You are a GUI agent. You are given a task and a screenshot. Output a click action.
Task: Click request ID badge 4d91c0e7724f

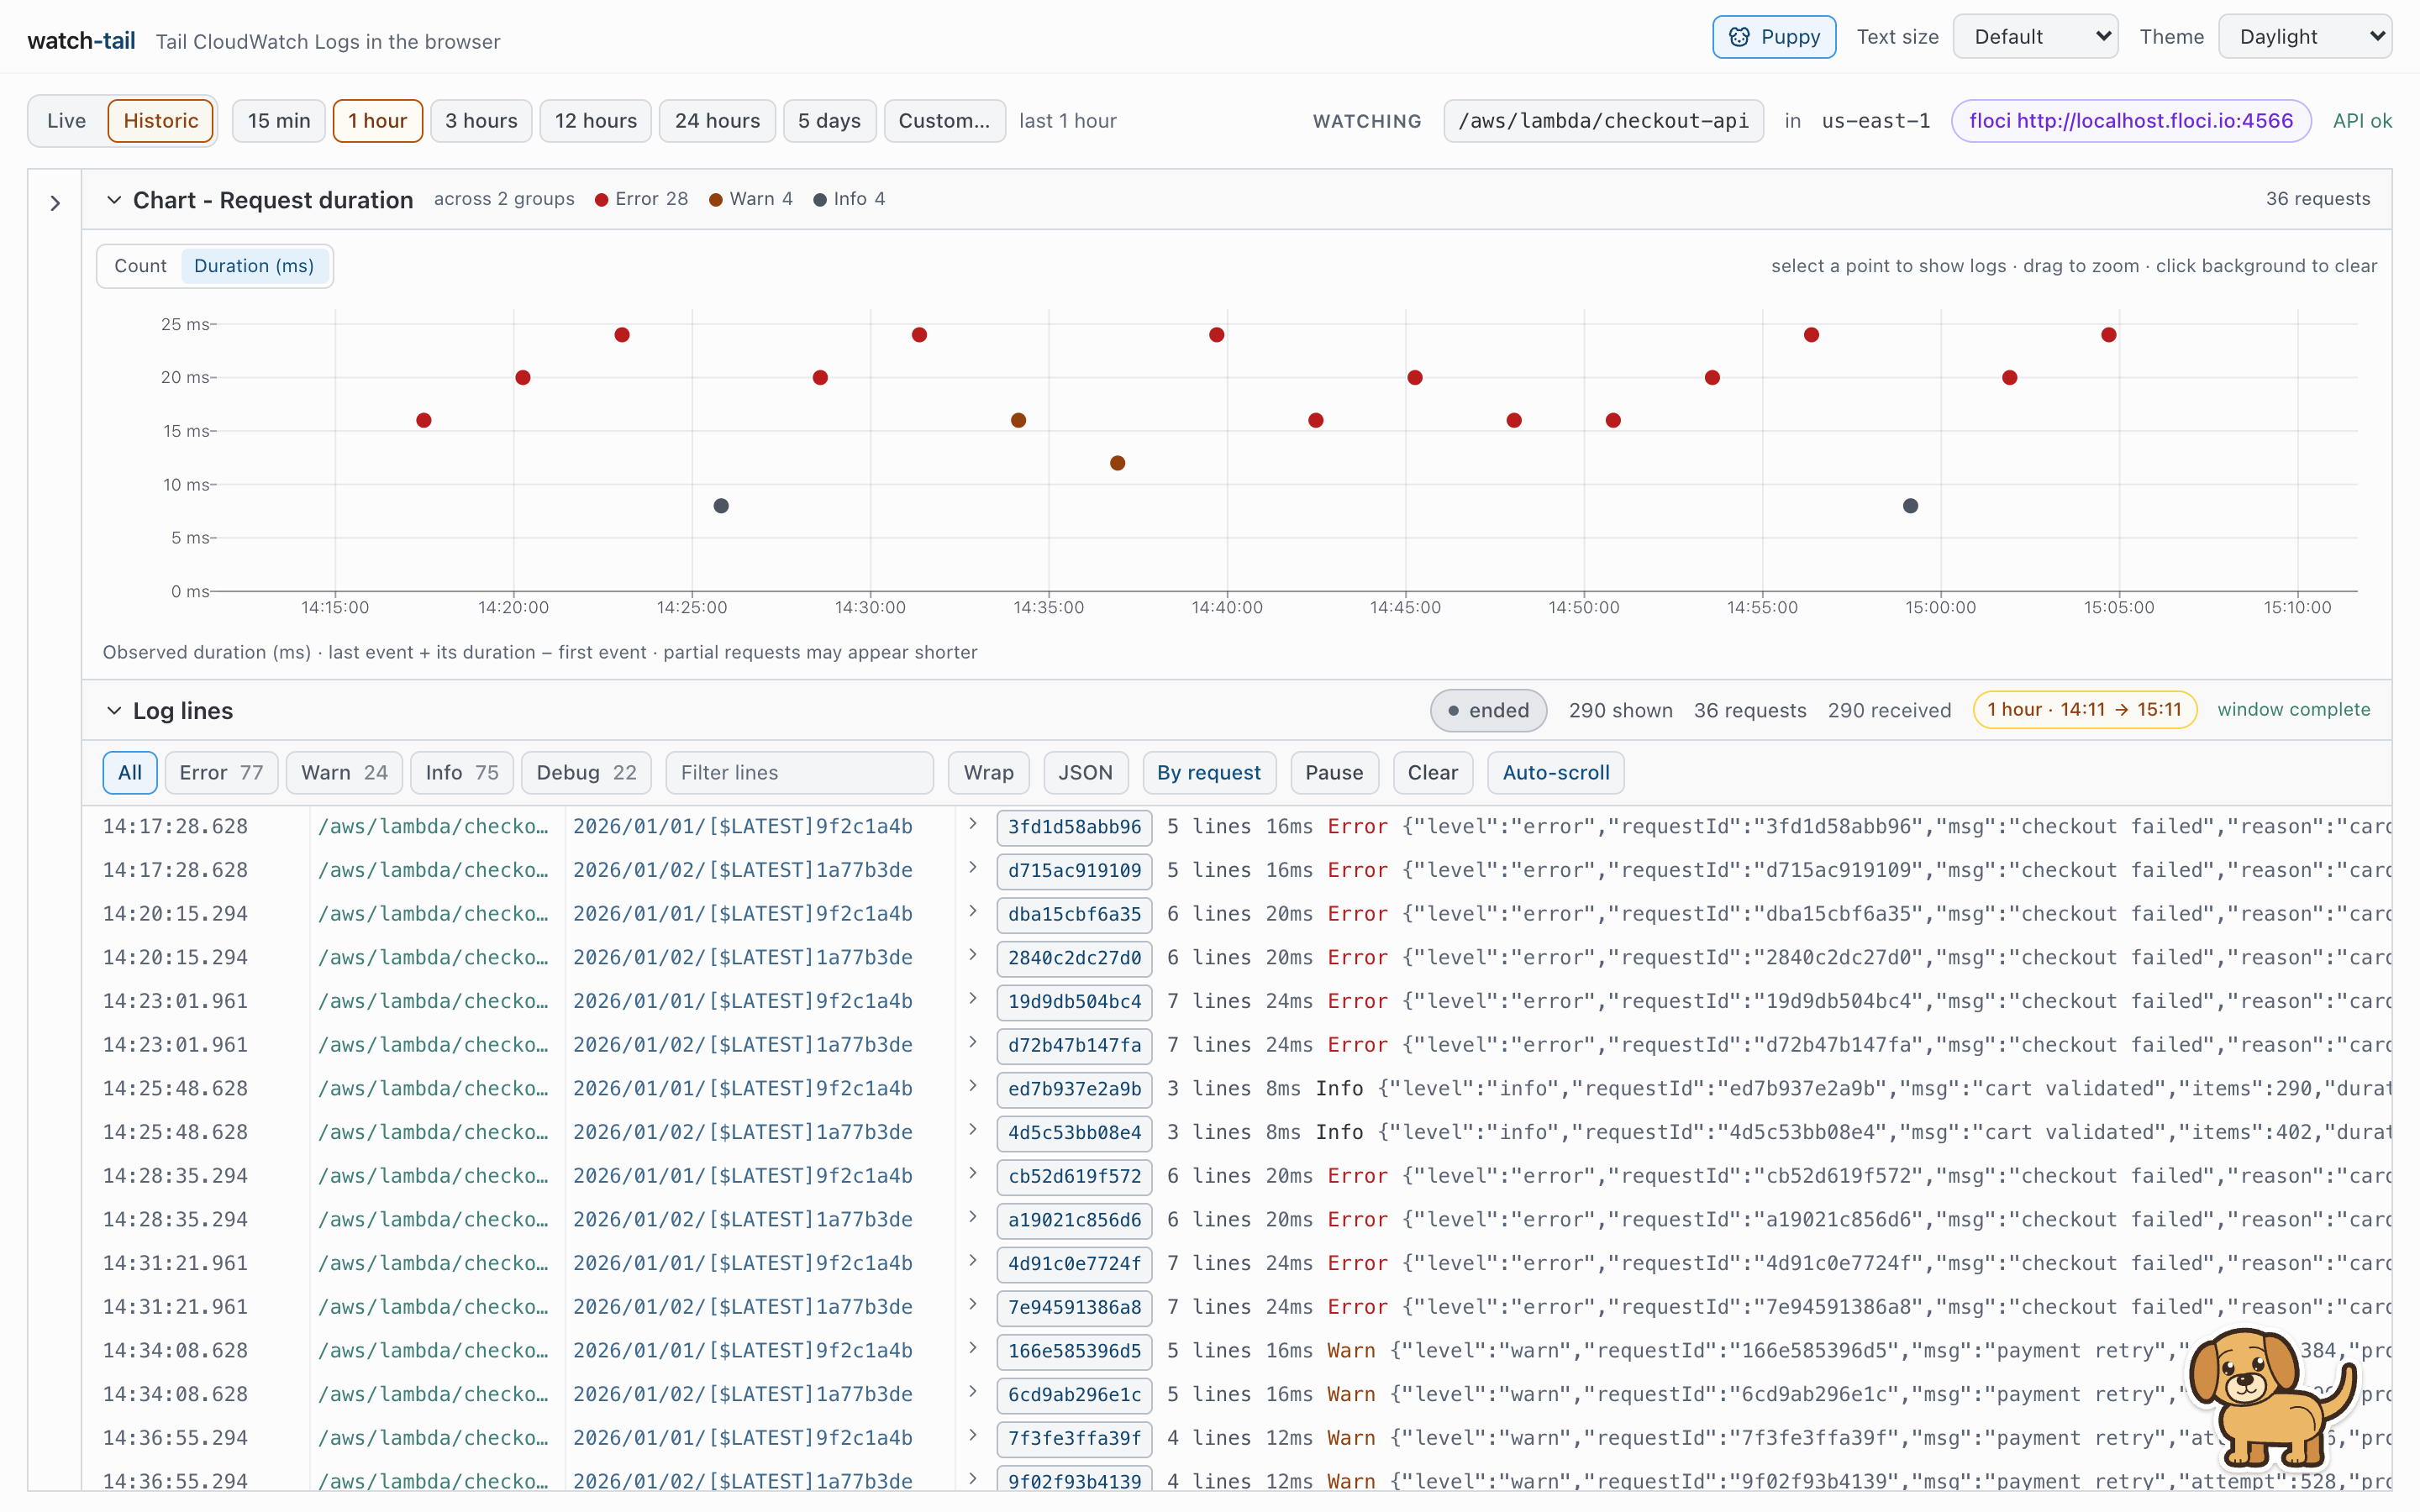(1074, 1264)
